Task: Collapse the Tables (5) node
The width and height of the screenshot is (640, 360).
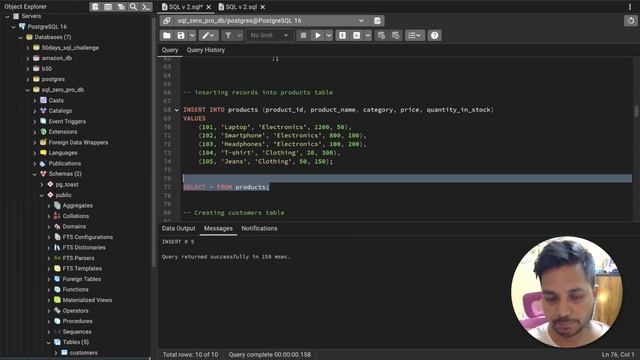Action: (x=49, y=342)
